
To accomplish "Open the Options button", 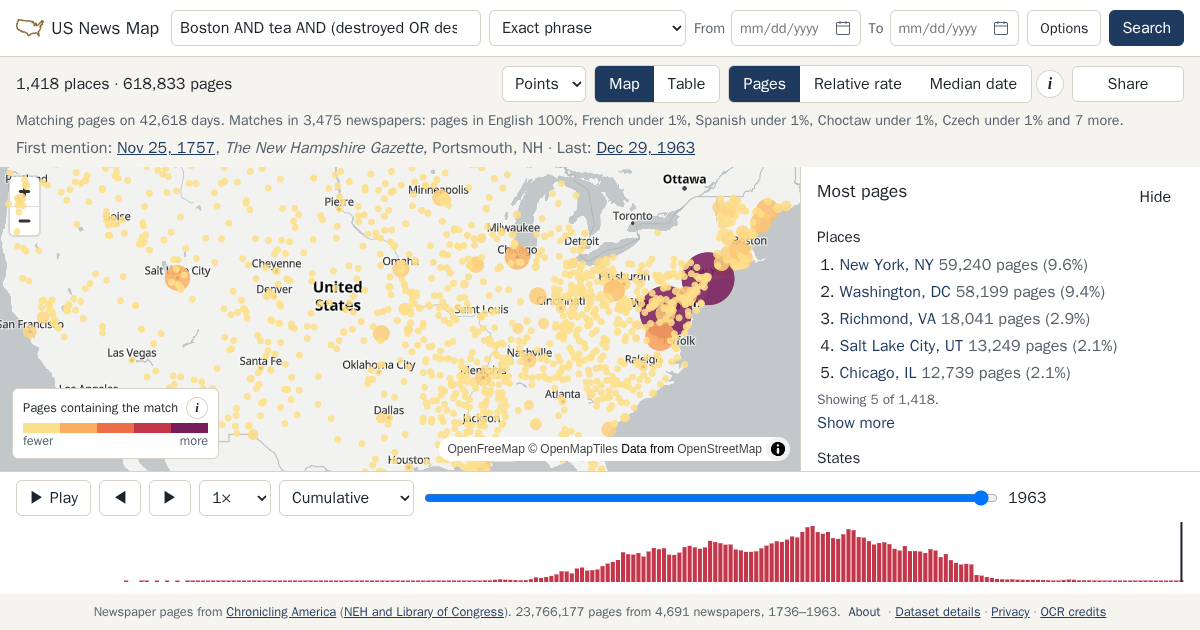I will (x=1064, y=28).
